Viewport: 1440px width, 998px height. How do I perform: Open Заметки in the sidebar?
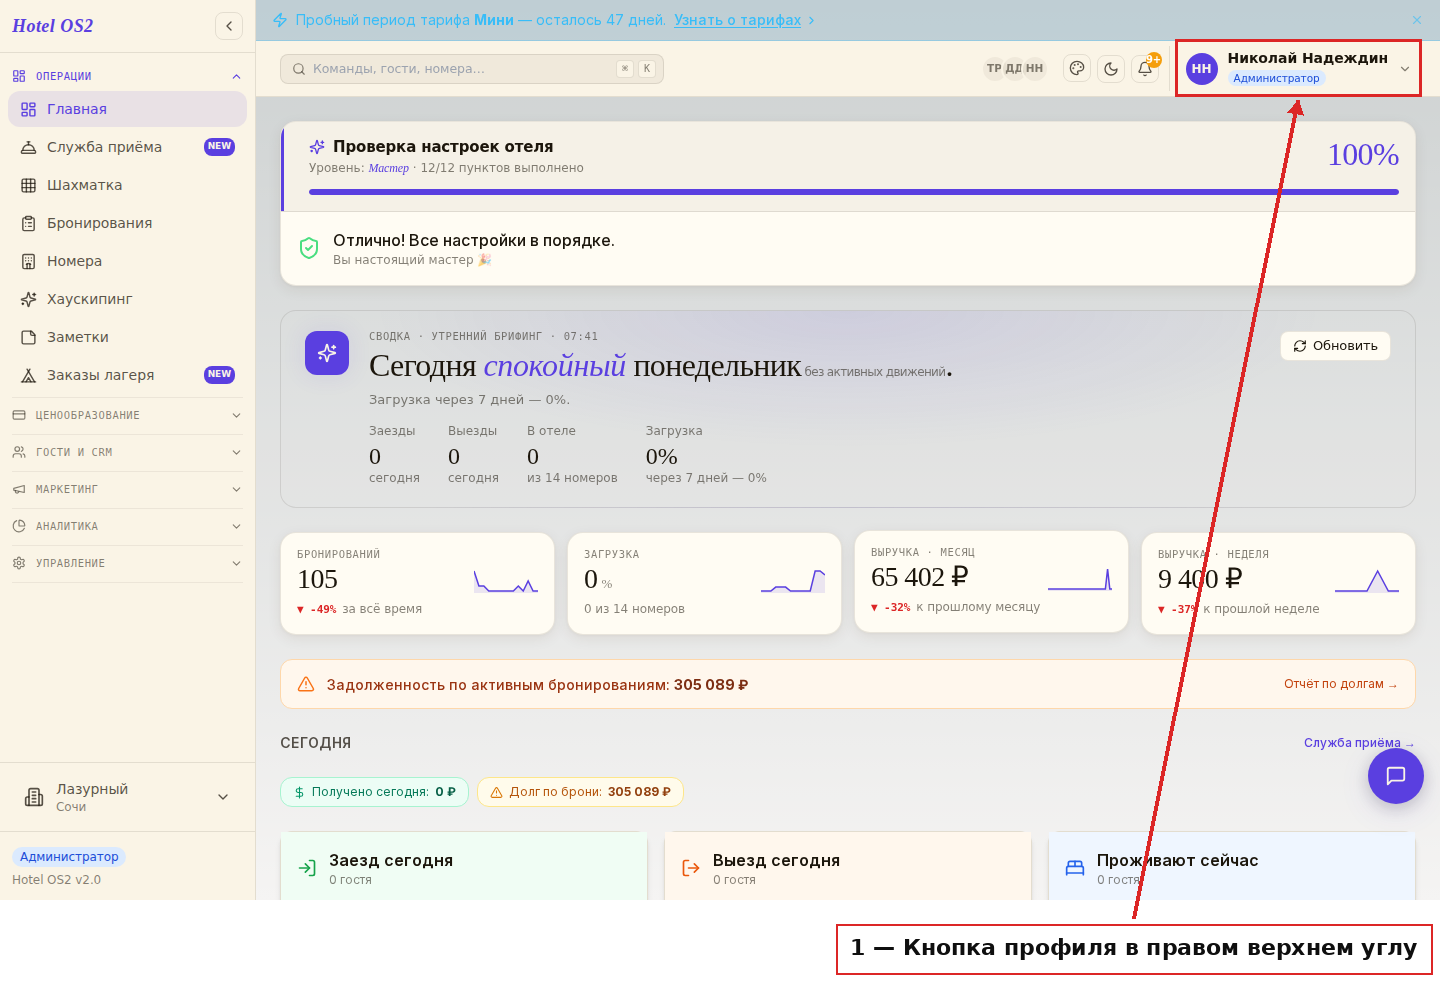127,337
